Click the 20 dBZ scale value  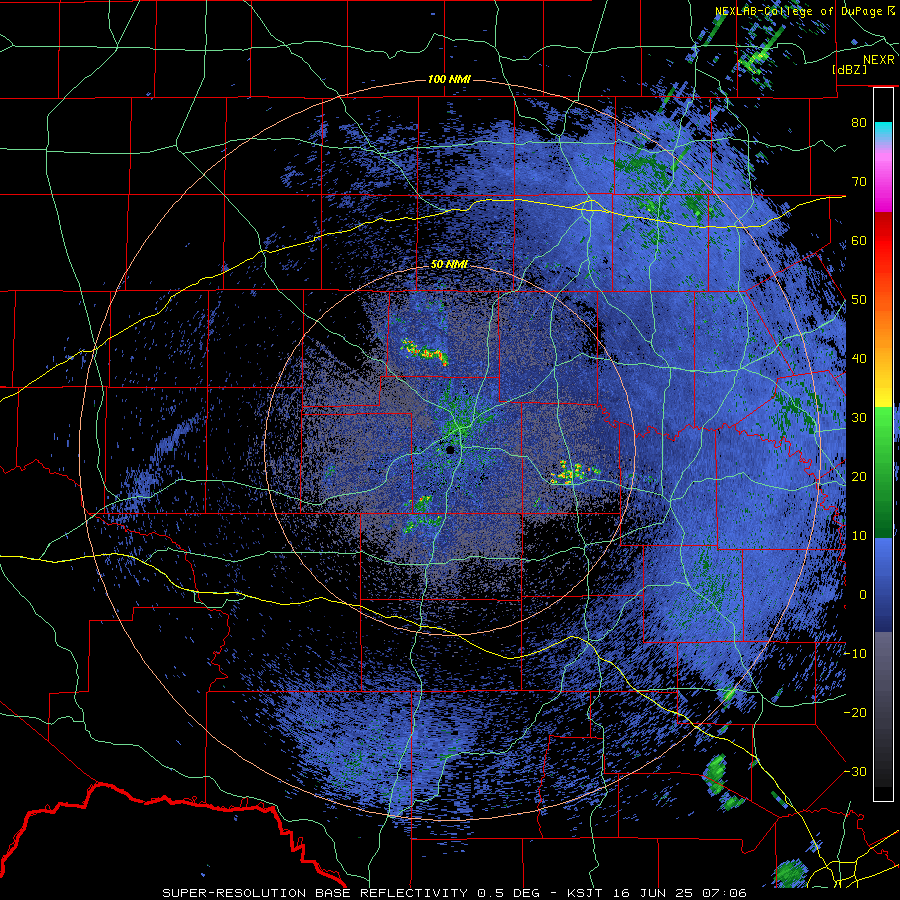point(859,477)
